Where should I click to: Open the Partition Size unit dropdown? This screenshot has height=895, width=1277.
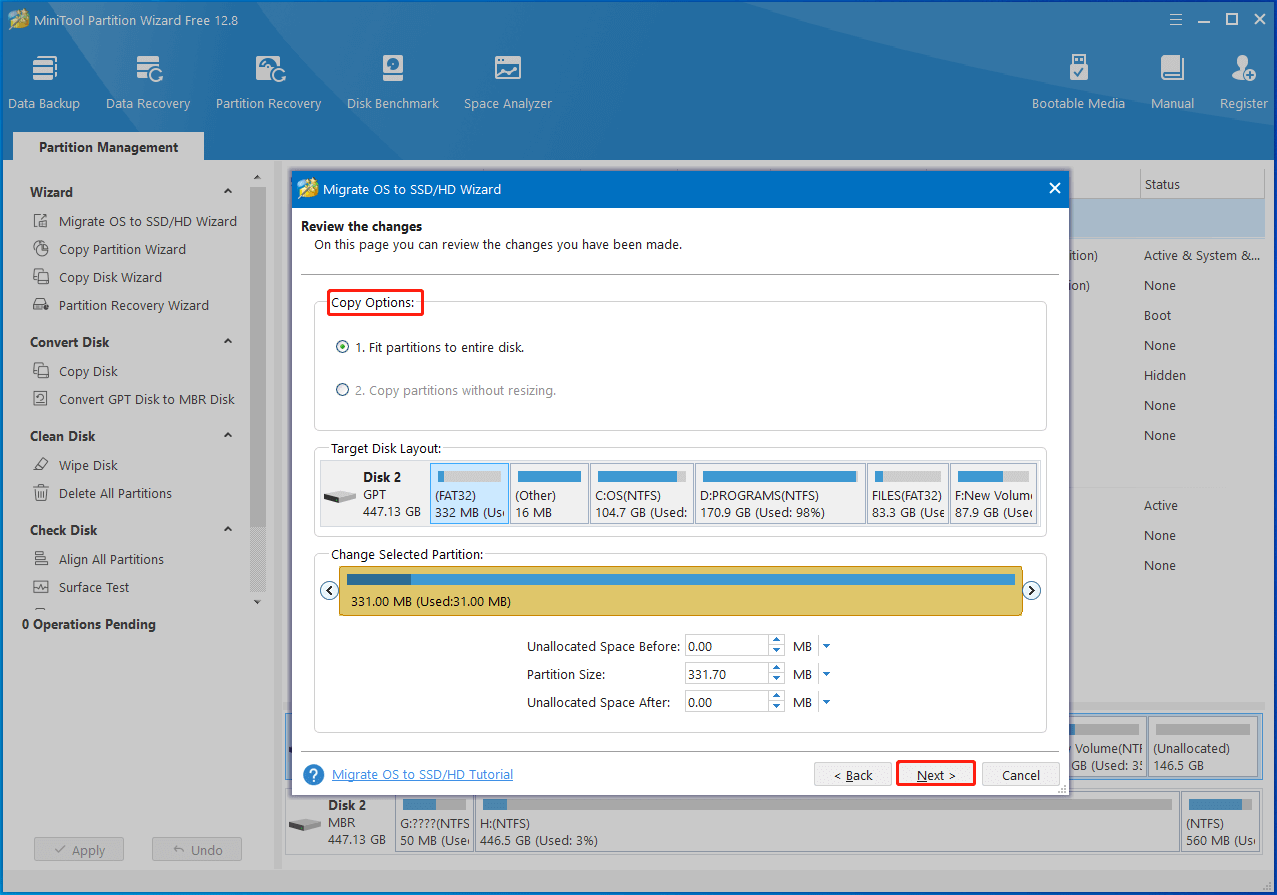(x=826, y=673)
